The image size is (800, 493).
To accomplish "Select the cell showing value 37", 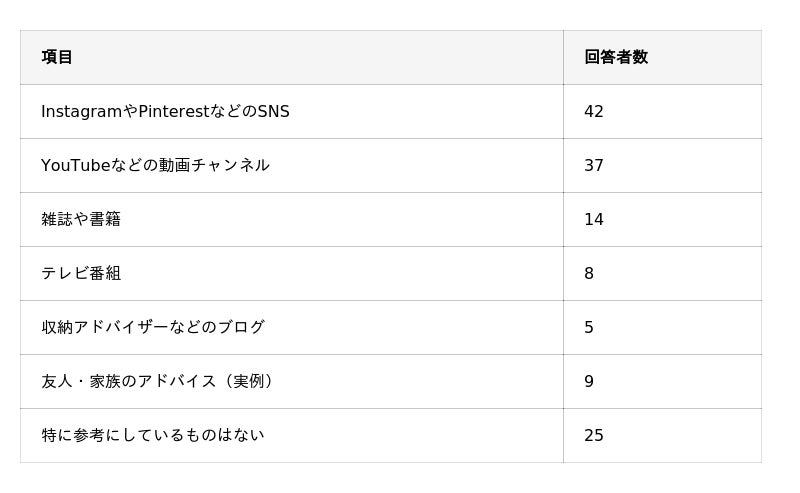I will (x=594, y=165).
